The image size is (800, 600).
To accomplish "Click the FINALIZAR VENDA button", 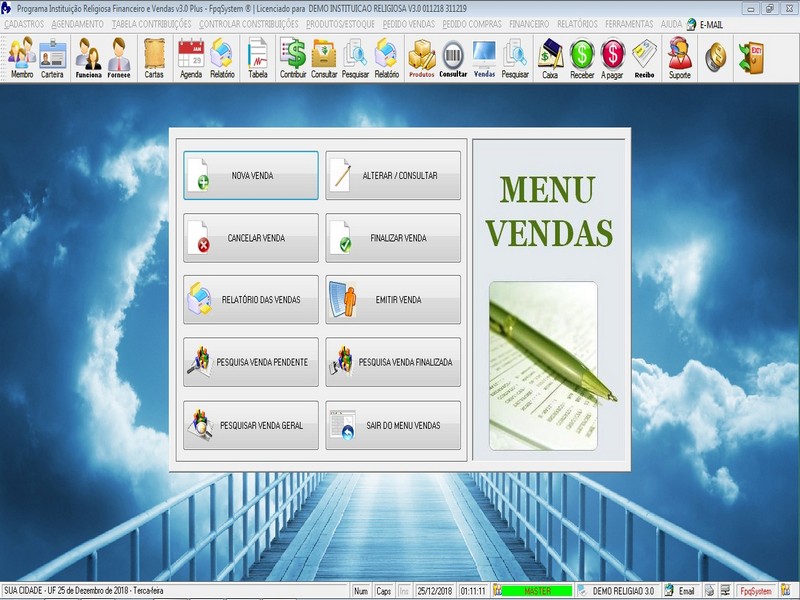I will point(393,238).
